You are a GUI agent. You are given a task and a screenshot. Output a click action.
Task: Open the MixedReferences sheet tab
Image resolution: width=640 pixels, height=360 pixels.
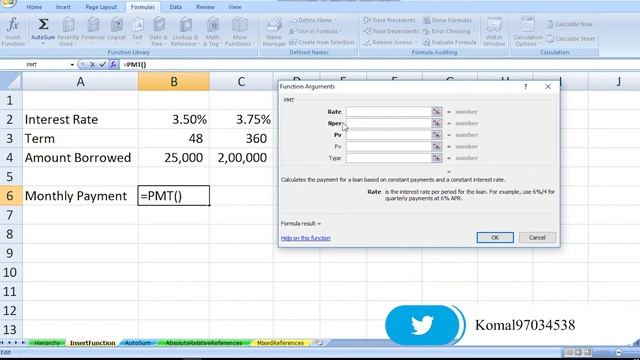(x=280, y=343)
